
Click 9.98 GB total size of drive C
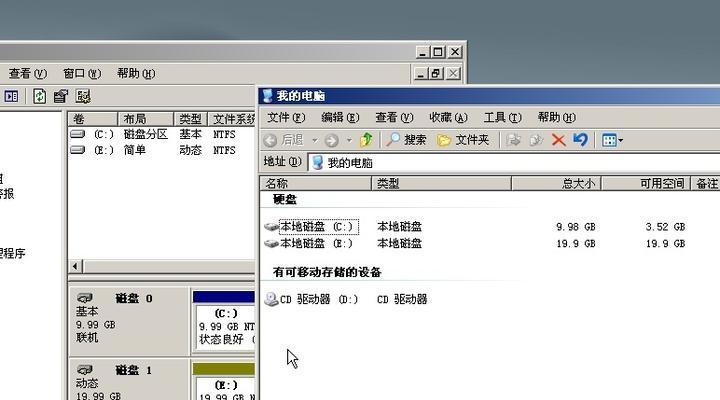click(575, 227)
